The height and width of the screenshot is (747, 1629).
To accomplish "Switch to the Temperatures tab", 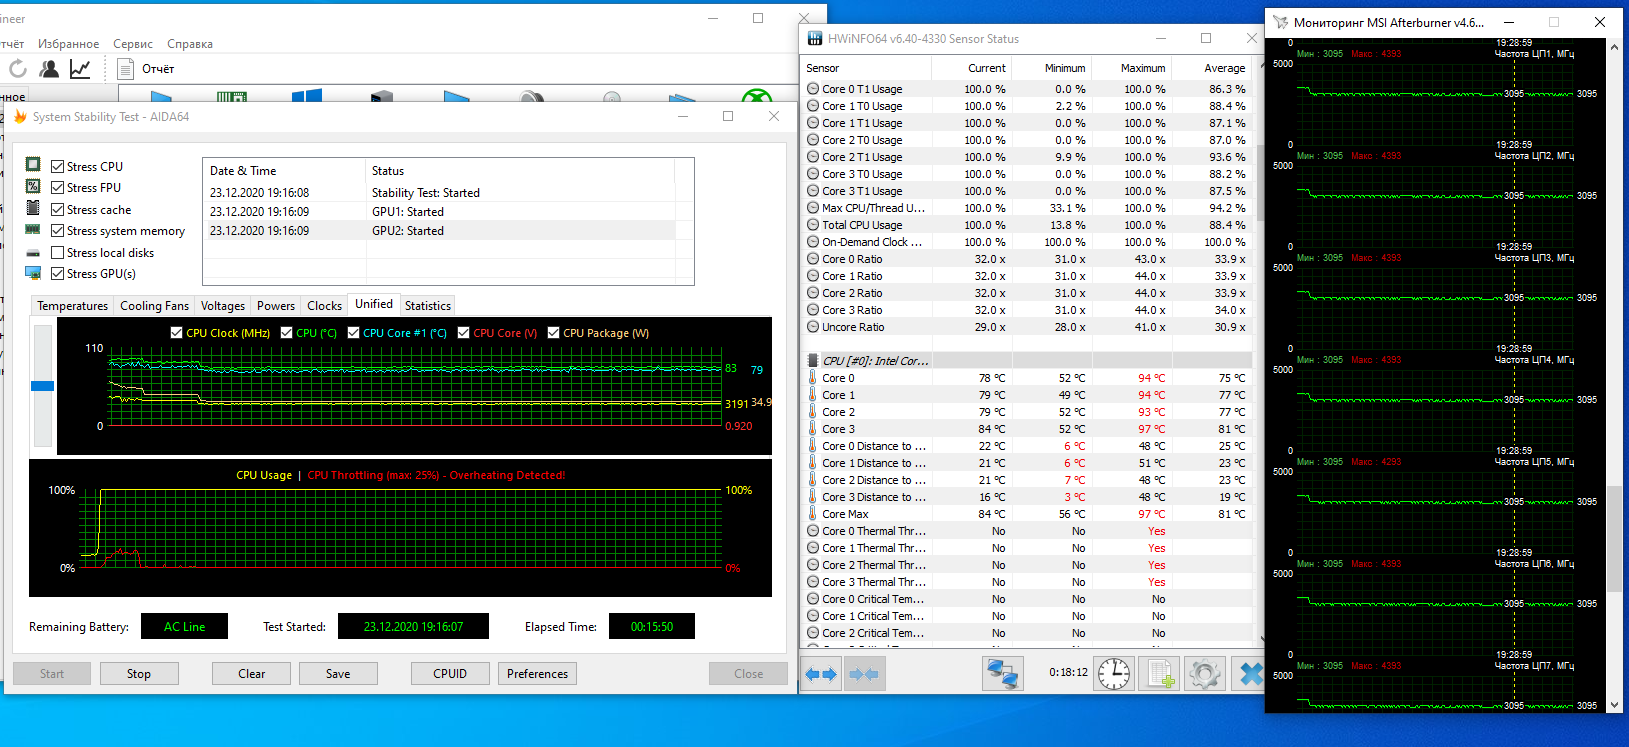I will [72, 306].
